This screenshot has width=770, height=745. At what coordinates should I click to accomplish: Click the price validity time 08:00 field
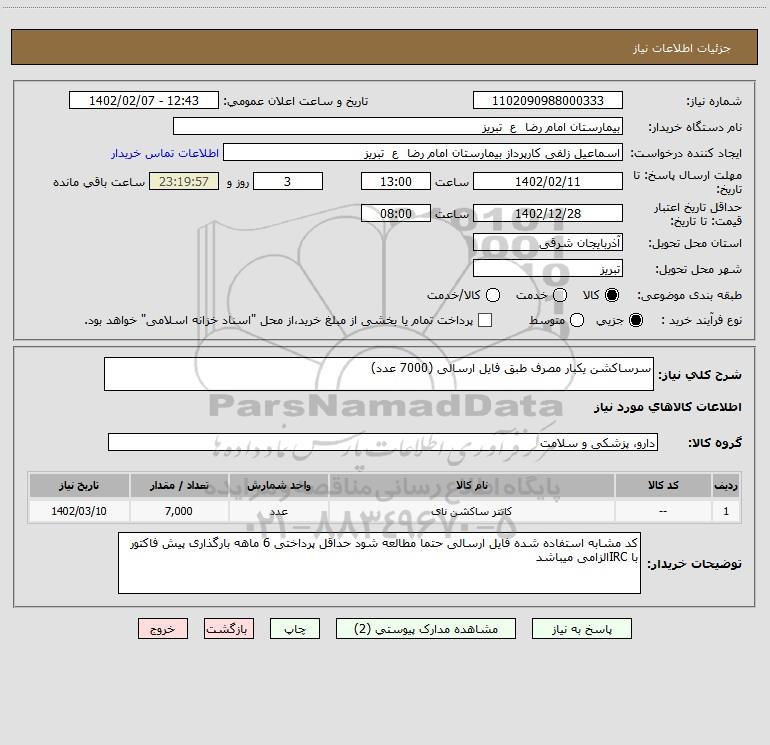tap(396, 213)
